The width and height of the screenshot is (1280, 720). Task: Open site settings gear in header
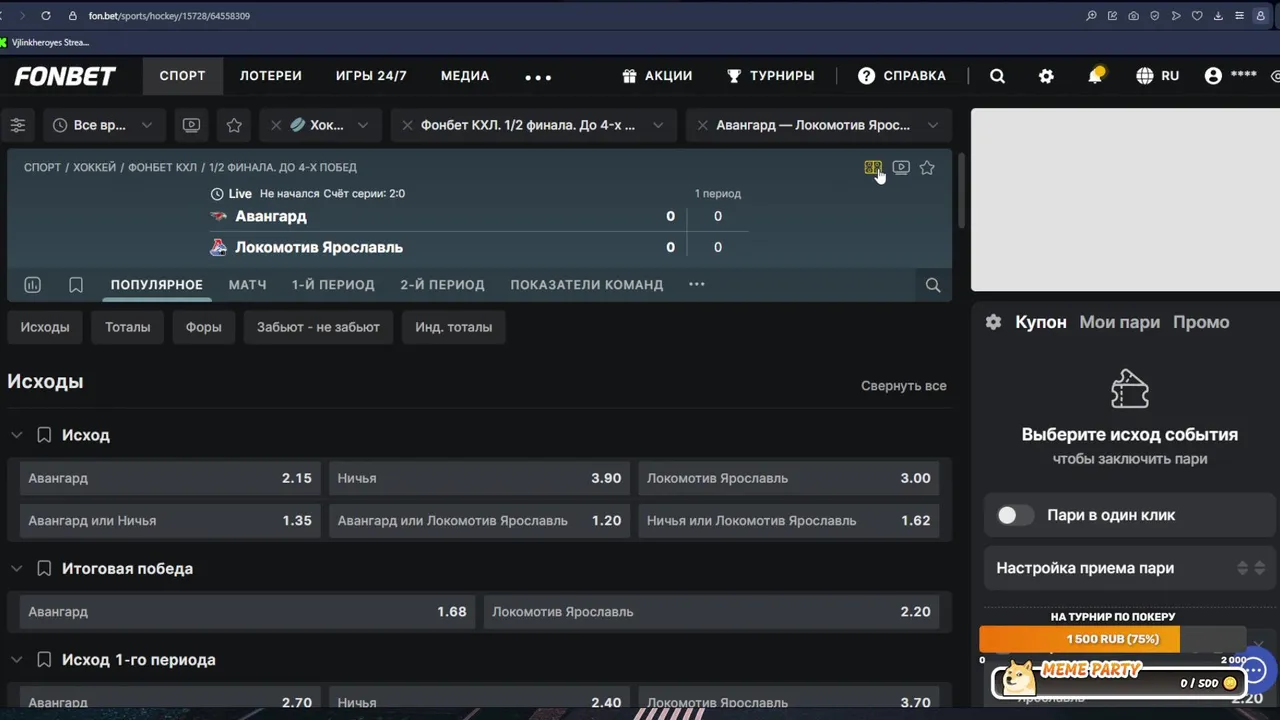1046,76
